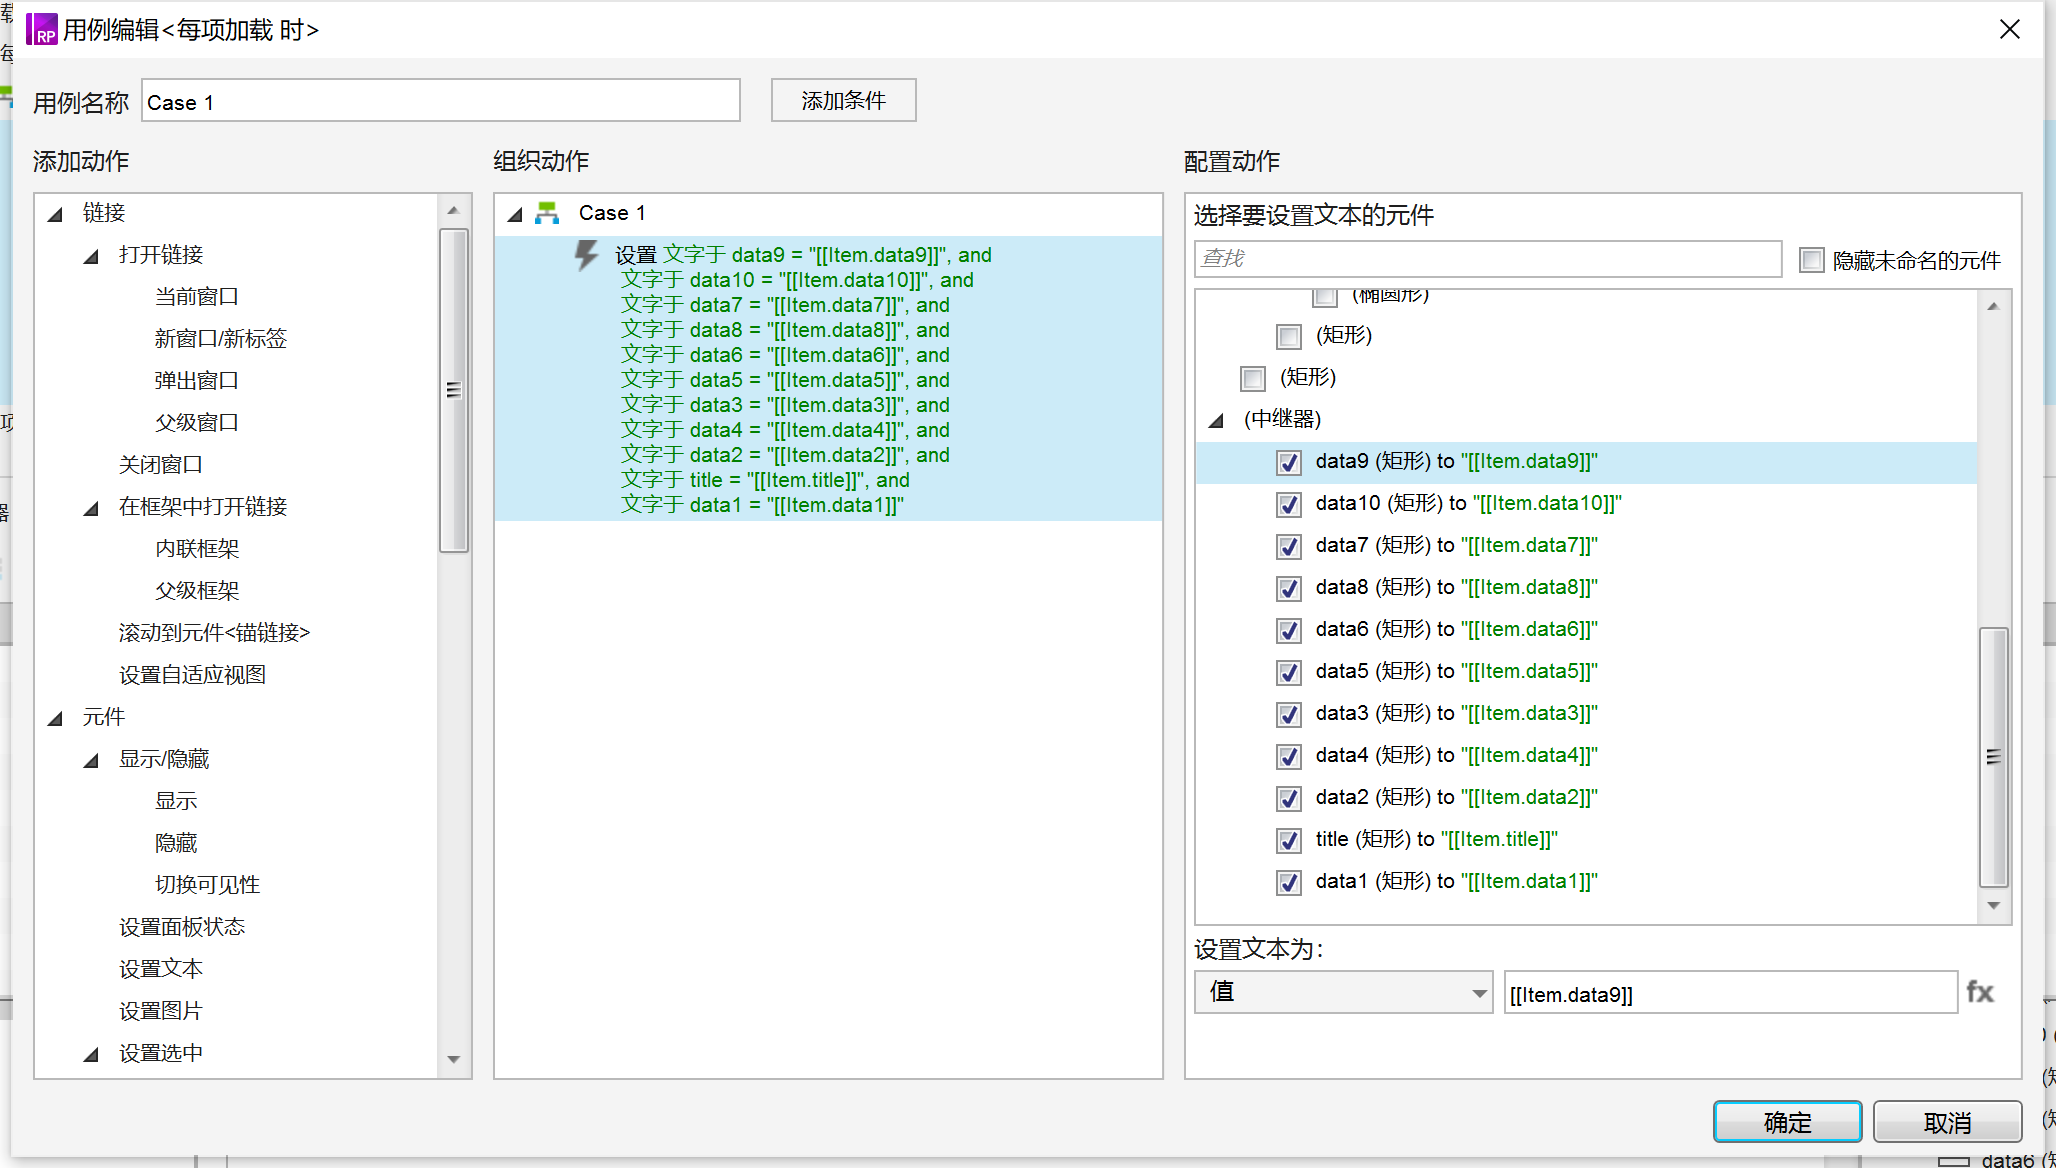Click the Axure RP logo icon
Viewport: 2056px width, 1168px height.
click(x=42, y=30)
